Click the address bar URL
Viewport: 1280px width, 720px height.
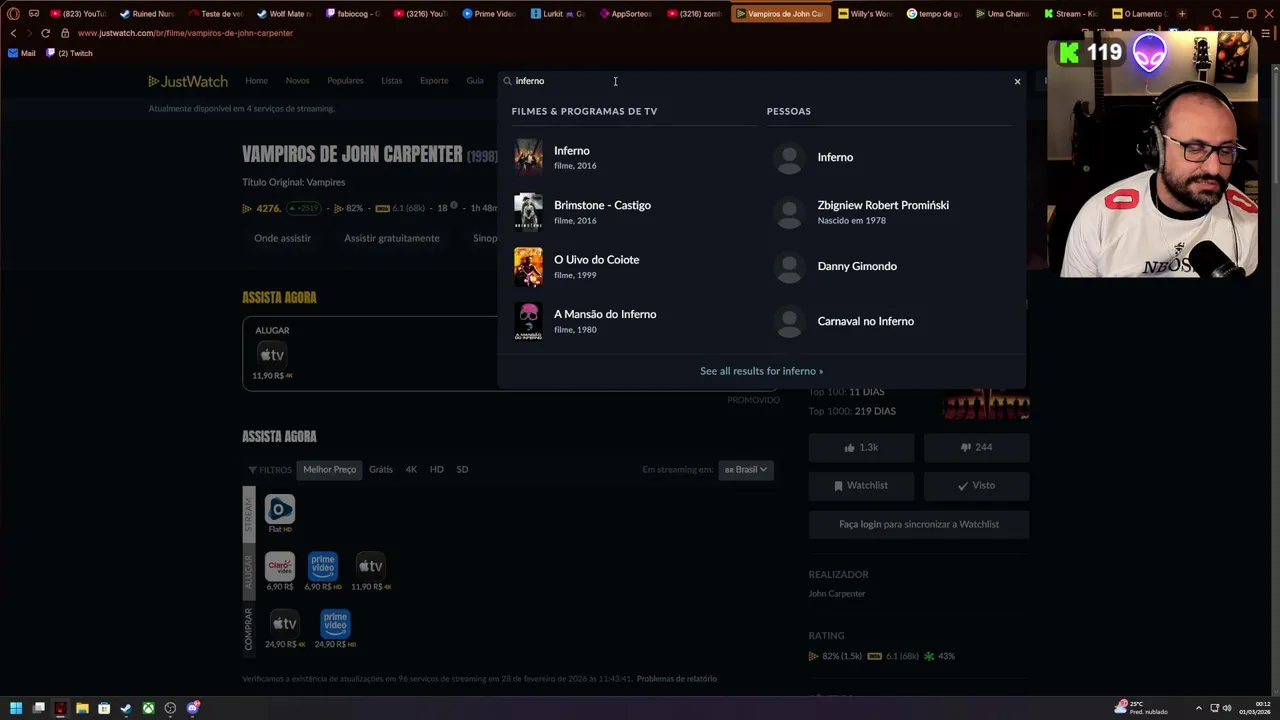click(x=185, y=33)
